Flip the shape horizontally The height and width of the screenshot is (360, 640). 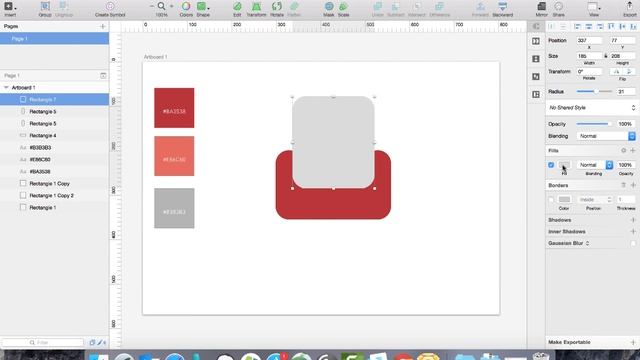[616, 71]
